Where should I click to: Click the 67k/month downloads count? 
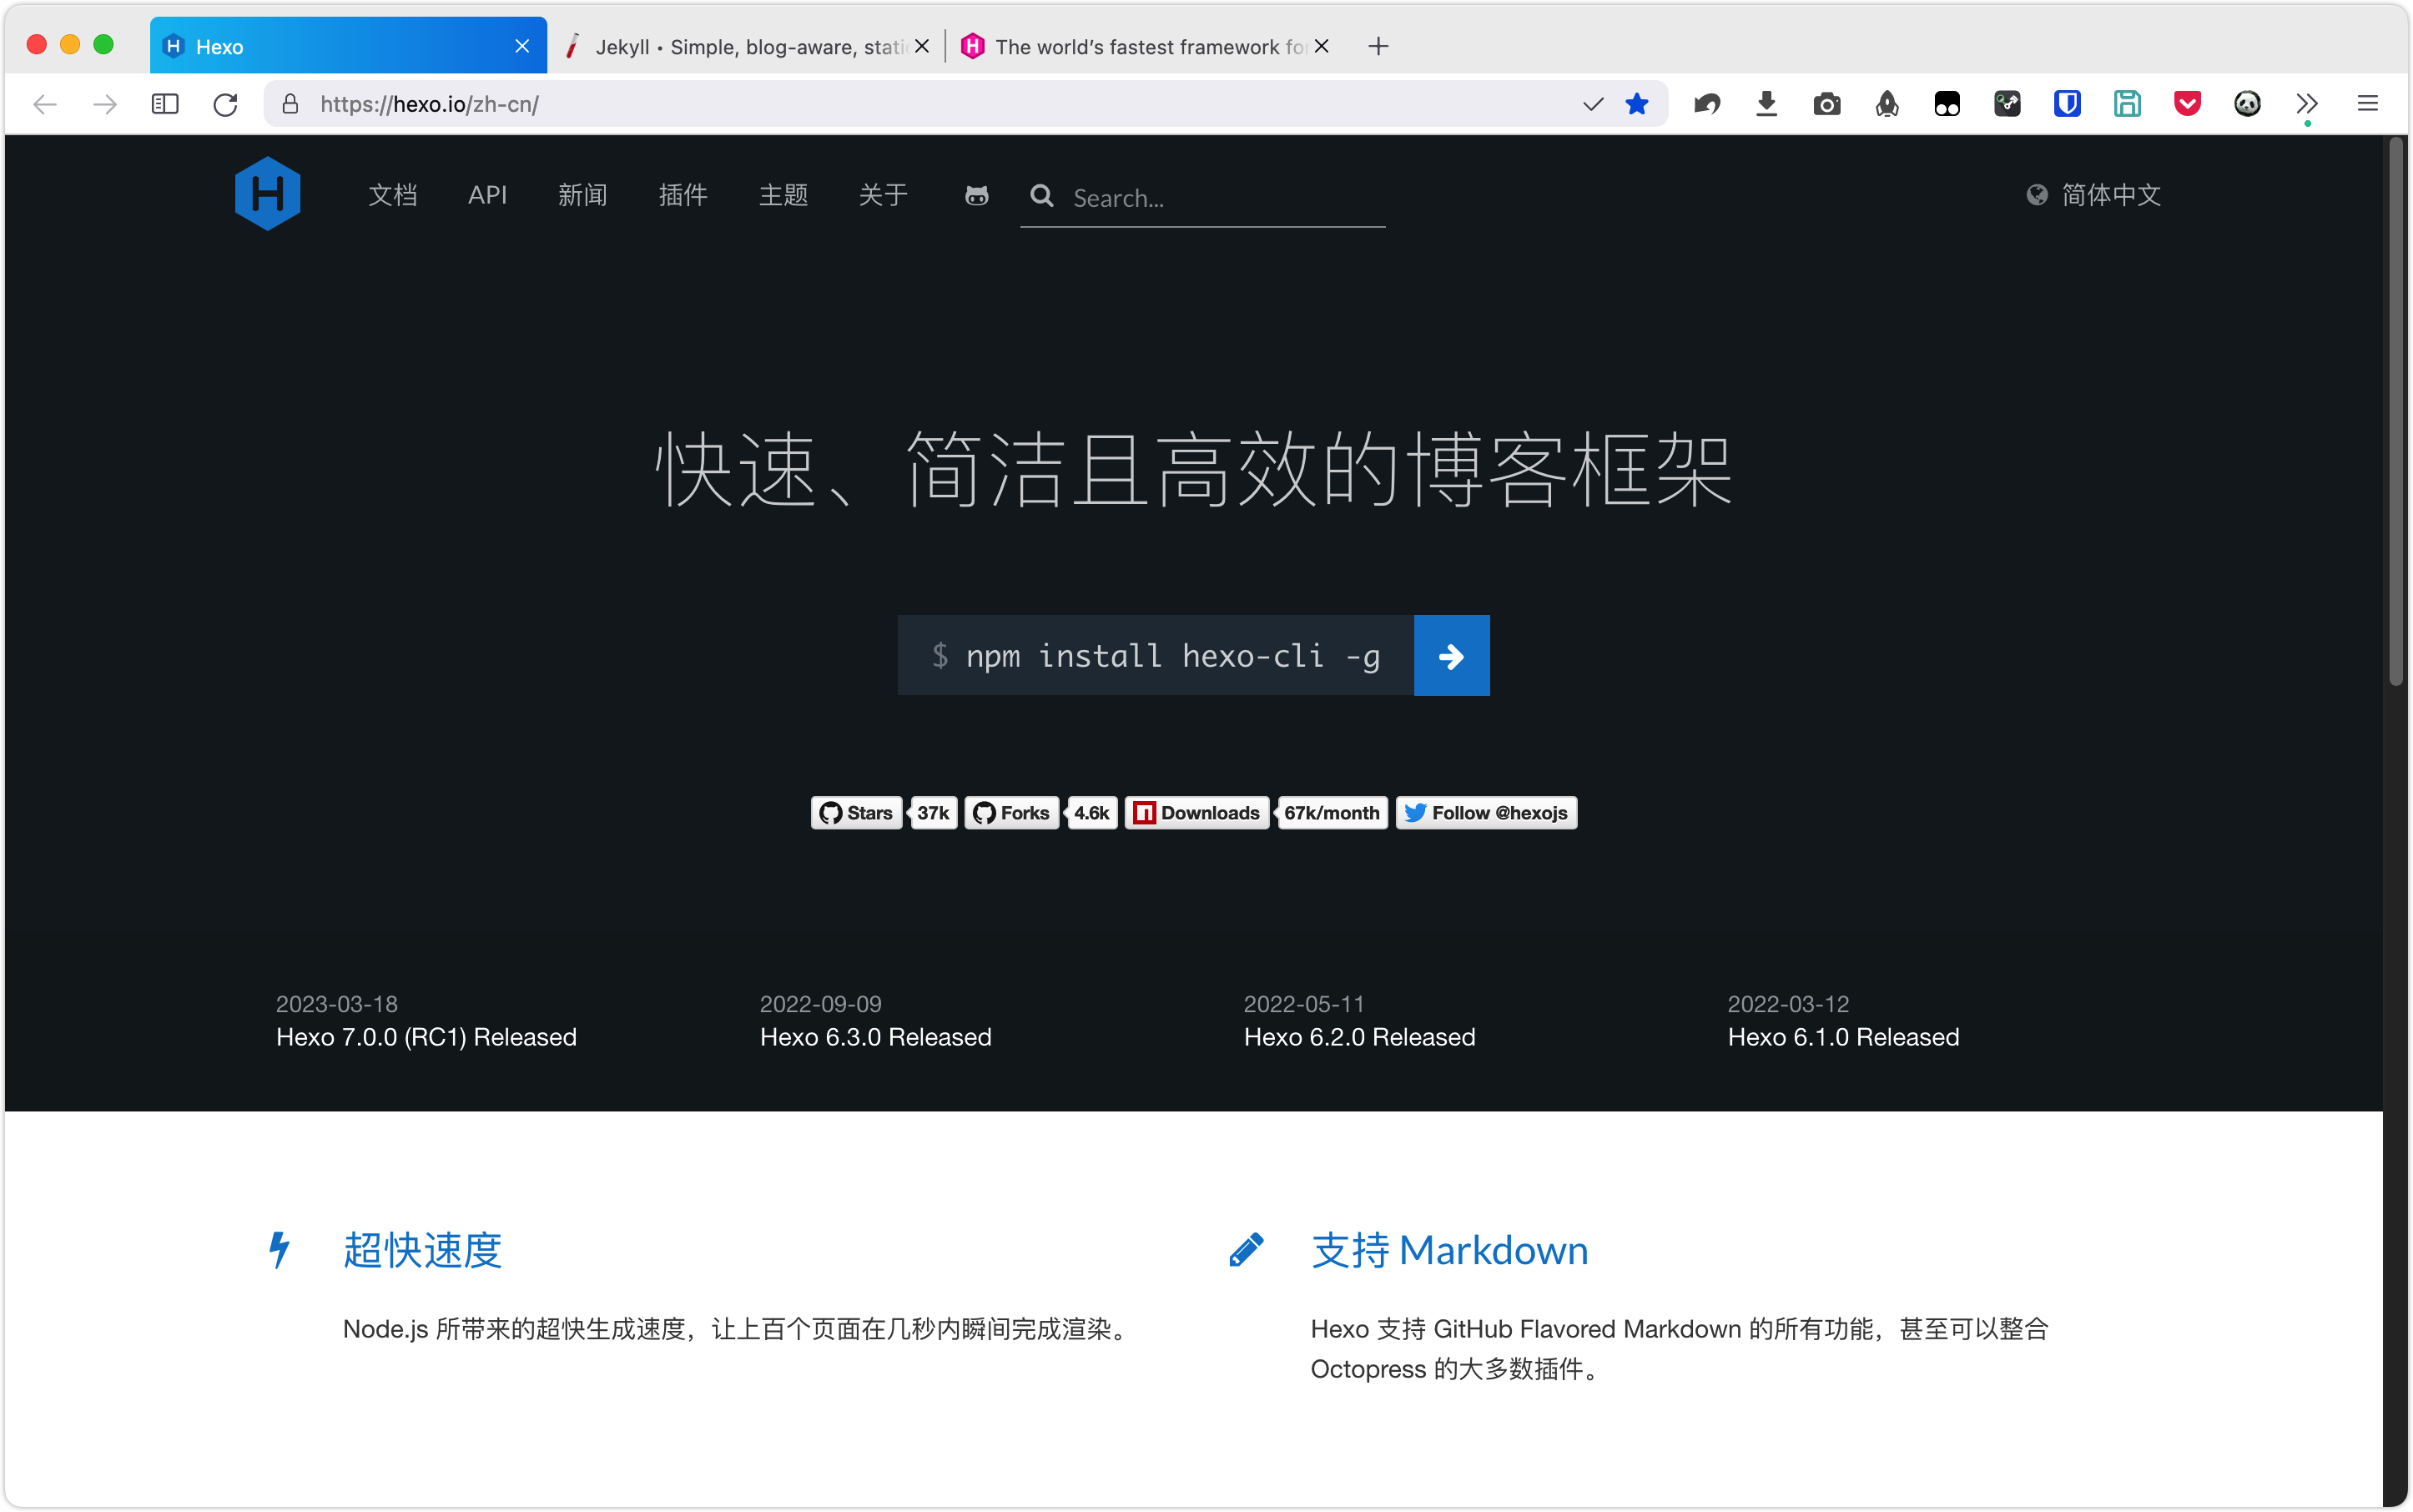point(1332,813)
